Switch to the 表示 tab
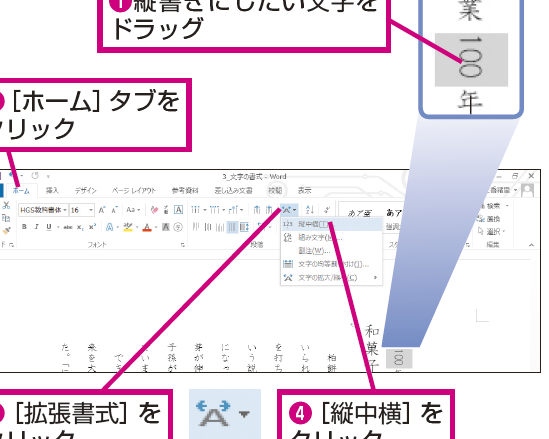Screen dimensions: 549x439 coord(305,190)
